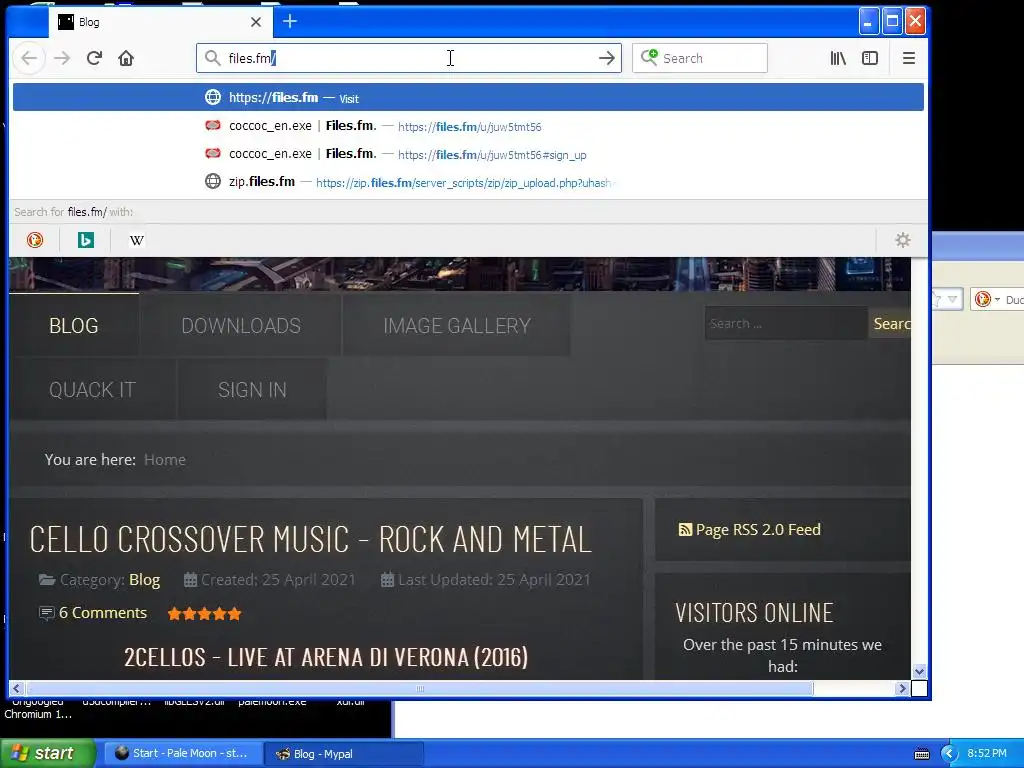The width and height of the screenshot is (1024, 768).
Task: Open the browser Home page
Action: (126, 58)
